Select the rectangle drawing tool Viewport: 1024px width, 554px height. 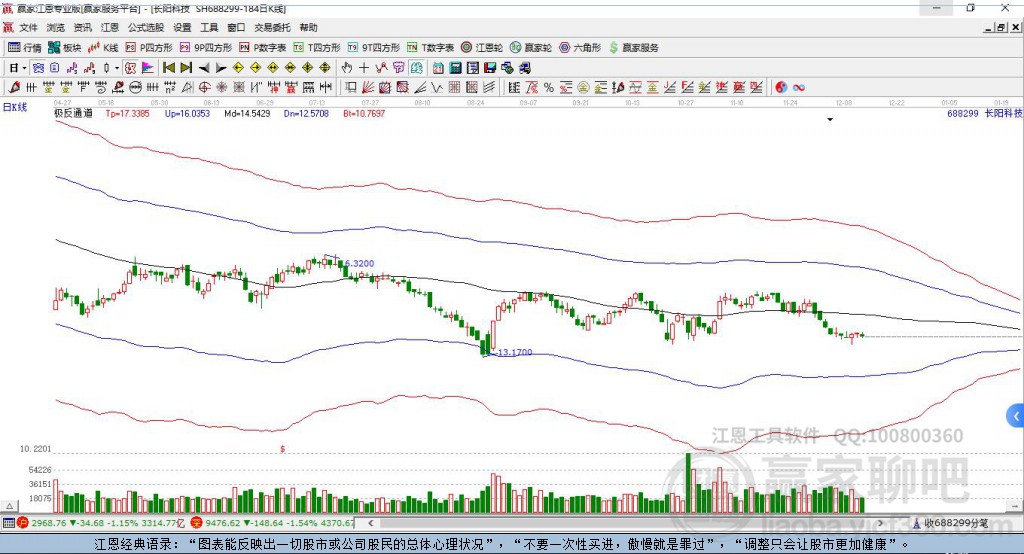click(351, 87)
